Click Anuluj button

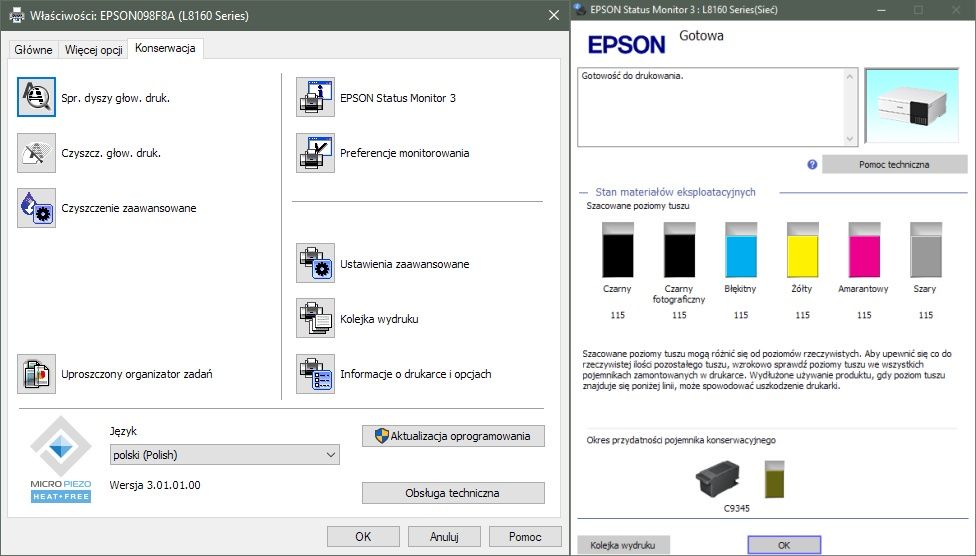click(444, 536)
